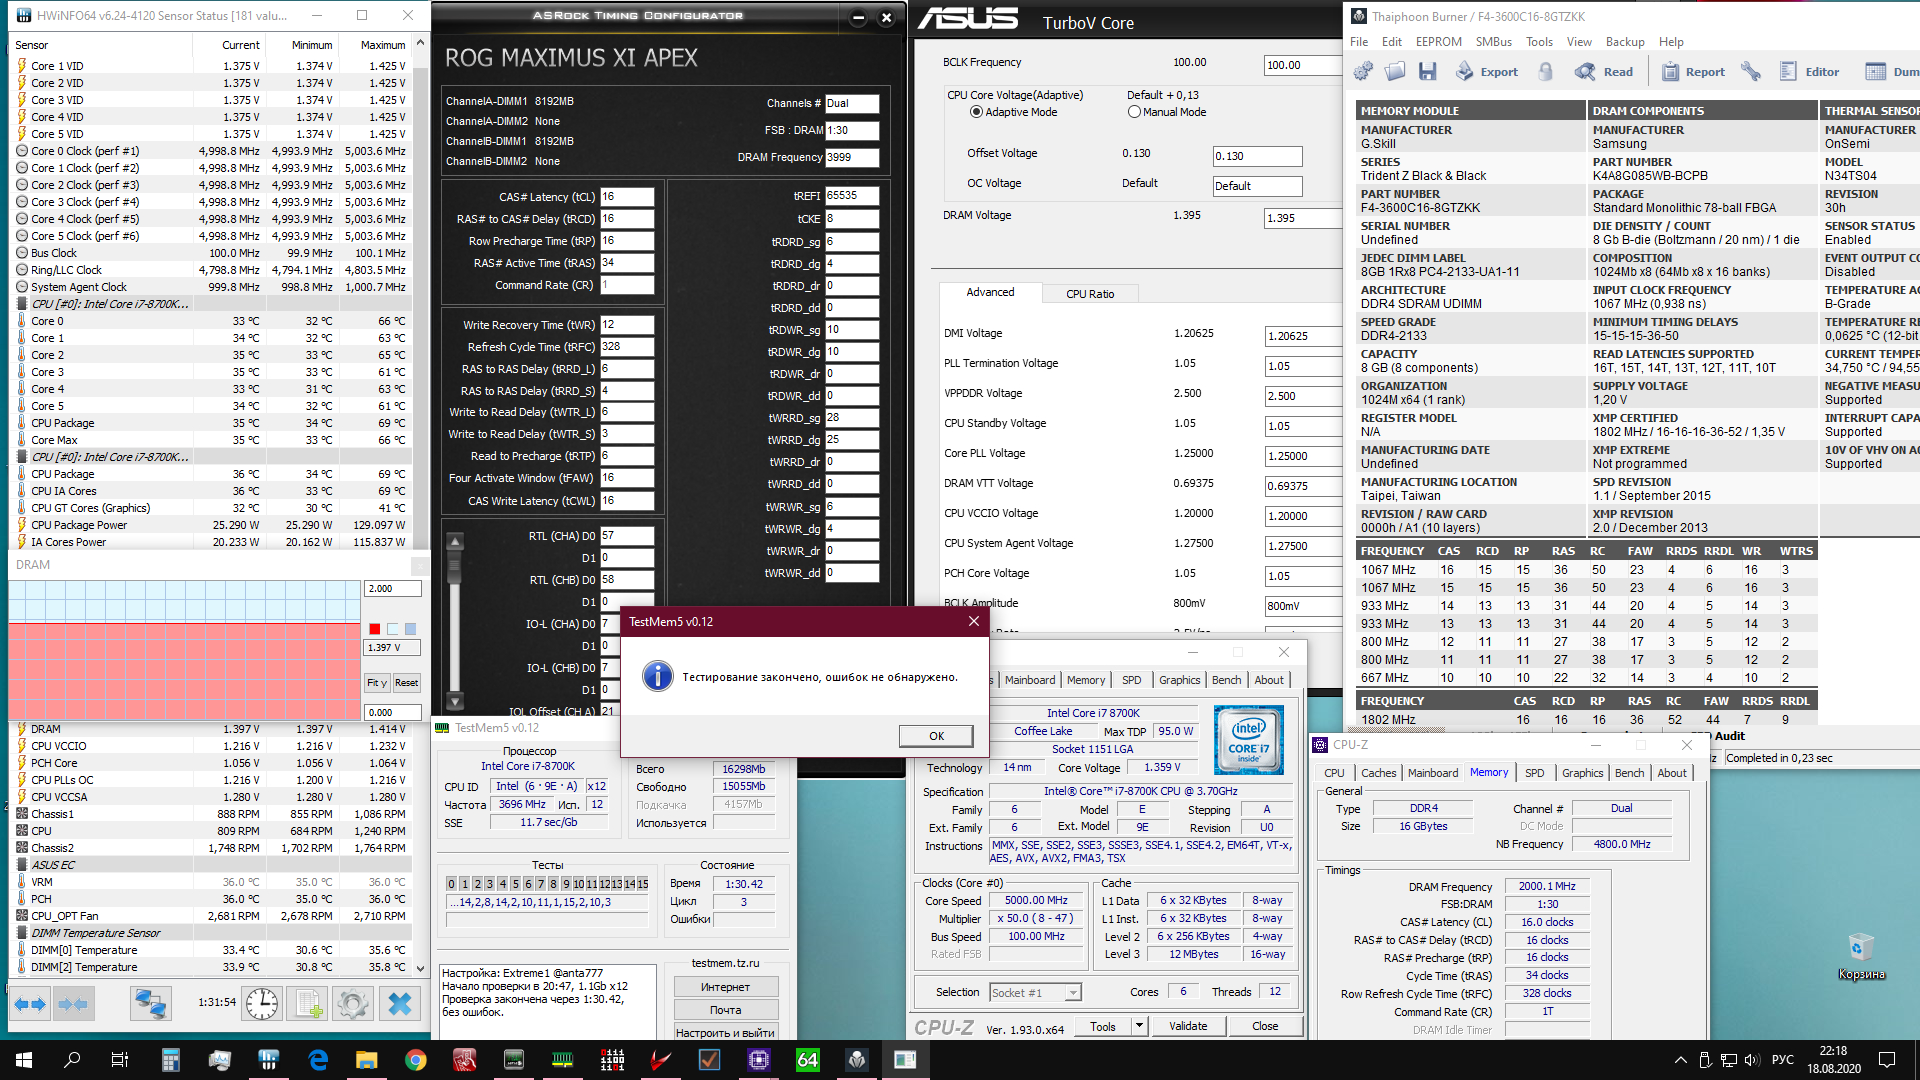Click Thaiphoon Burner save floppy icon
The height and width of the screenshot is (1080, 1920).
pyautogui.click(x=1427, y=71)
